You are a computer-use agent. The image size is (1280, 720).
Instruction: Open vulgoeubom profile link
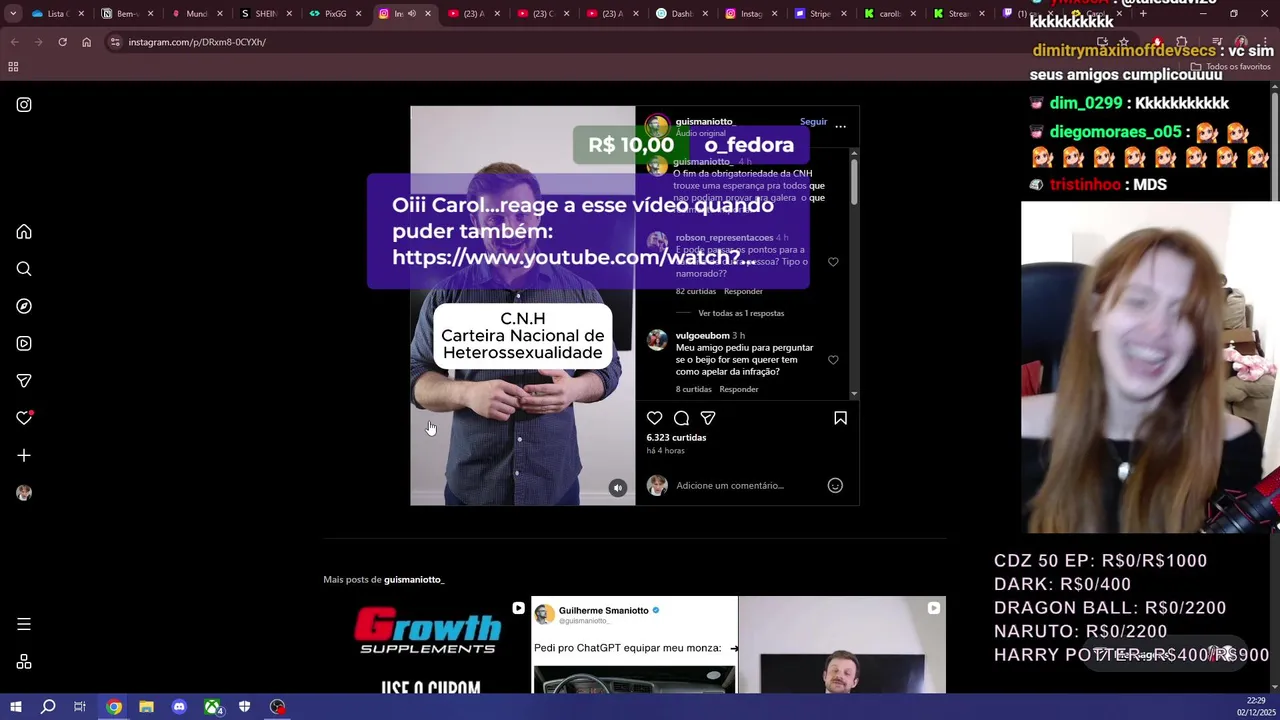click(x=702, y=336)
